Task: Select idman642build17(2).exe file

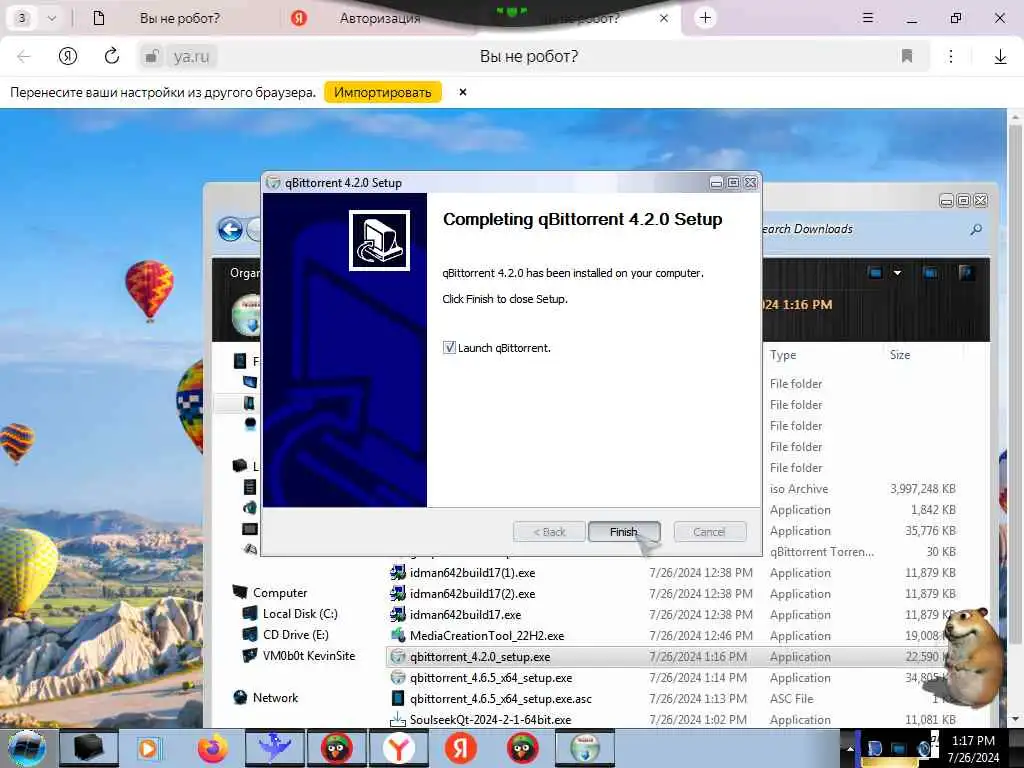Action: tap(472, 594)
